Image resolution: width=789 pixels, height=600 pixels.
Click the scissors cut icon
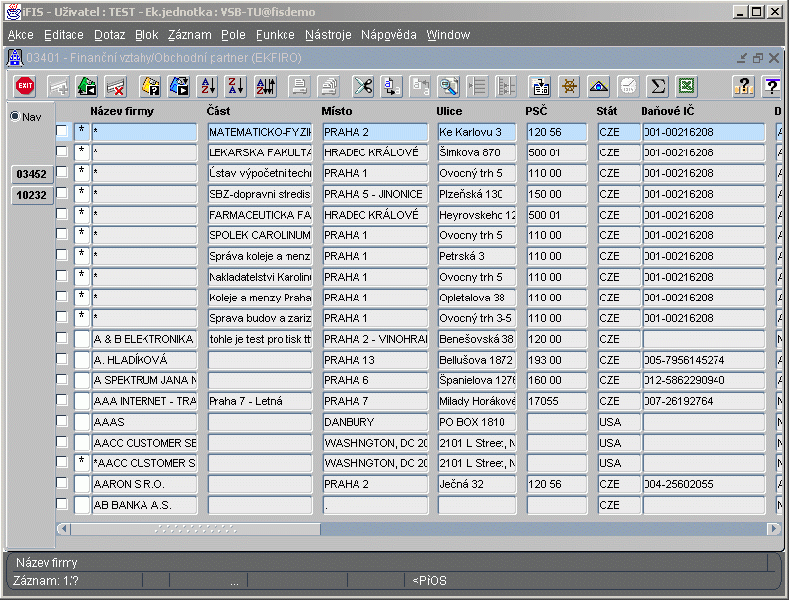point(363,86)
